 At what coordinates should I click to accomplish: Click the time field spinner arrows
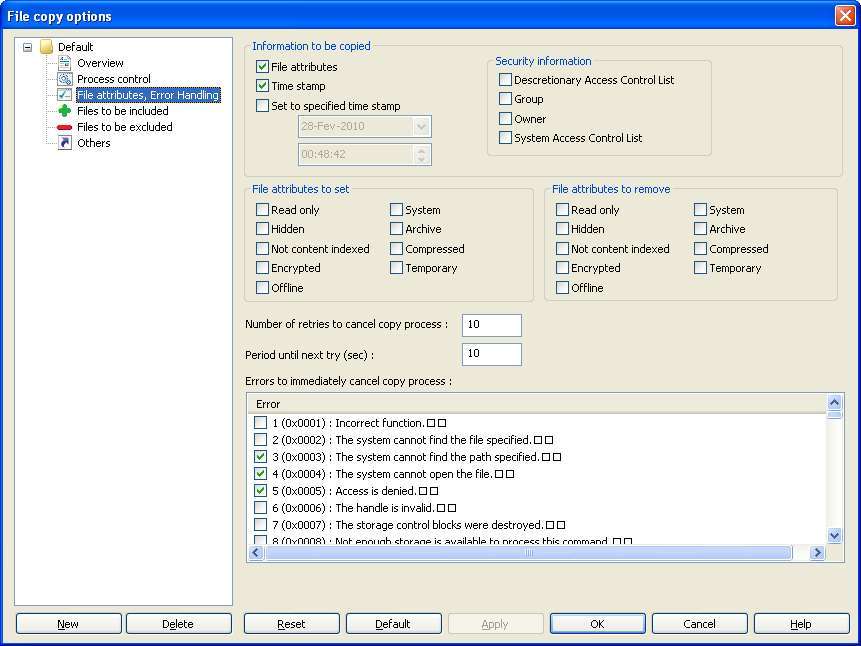(421, 155)
